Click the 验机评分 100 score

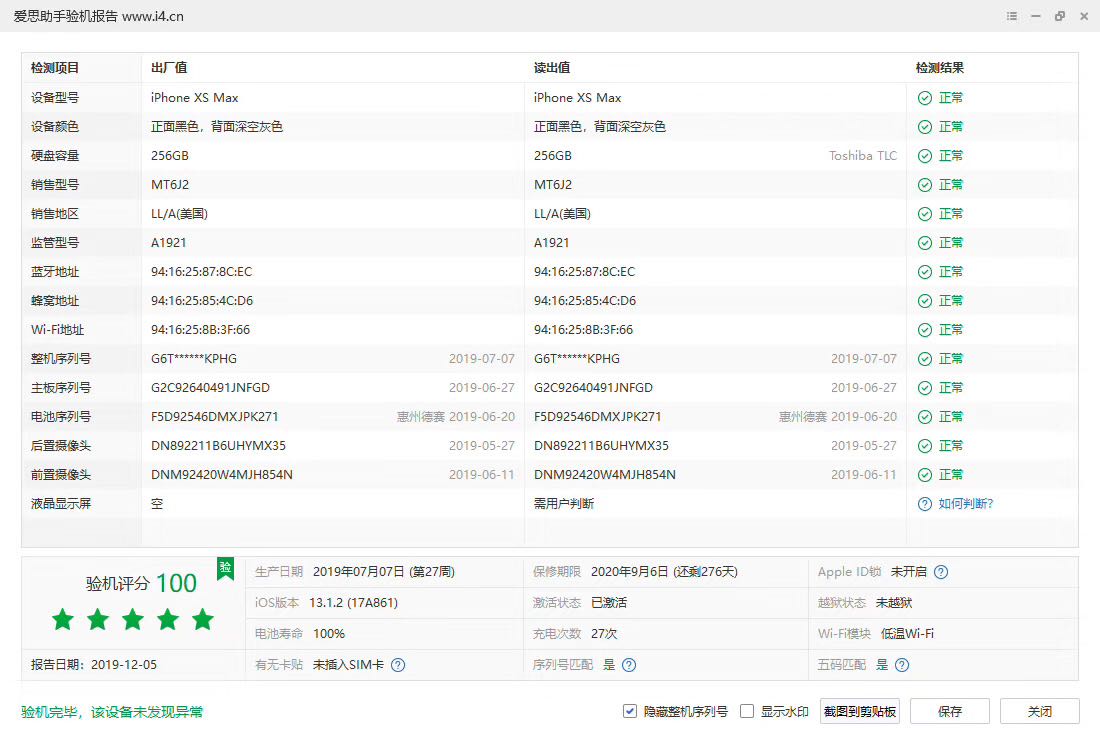pyautogui.click(x=141, y=583)
